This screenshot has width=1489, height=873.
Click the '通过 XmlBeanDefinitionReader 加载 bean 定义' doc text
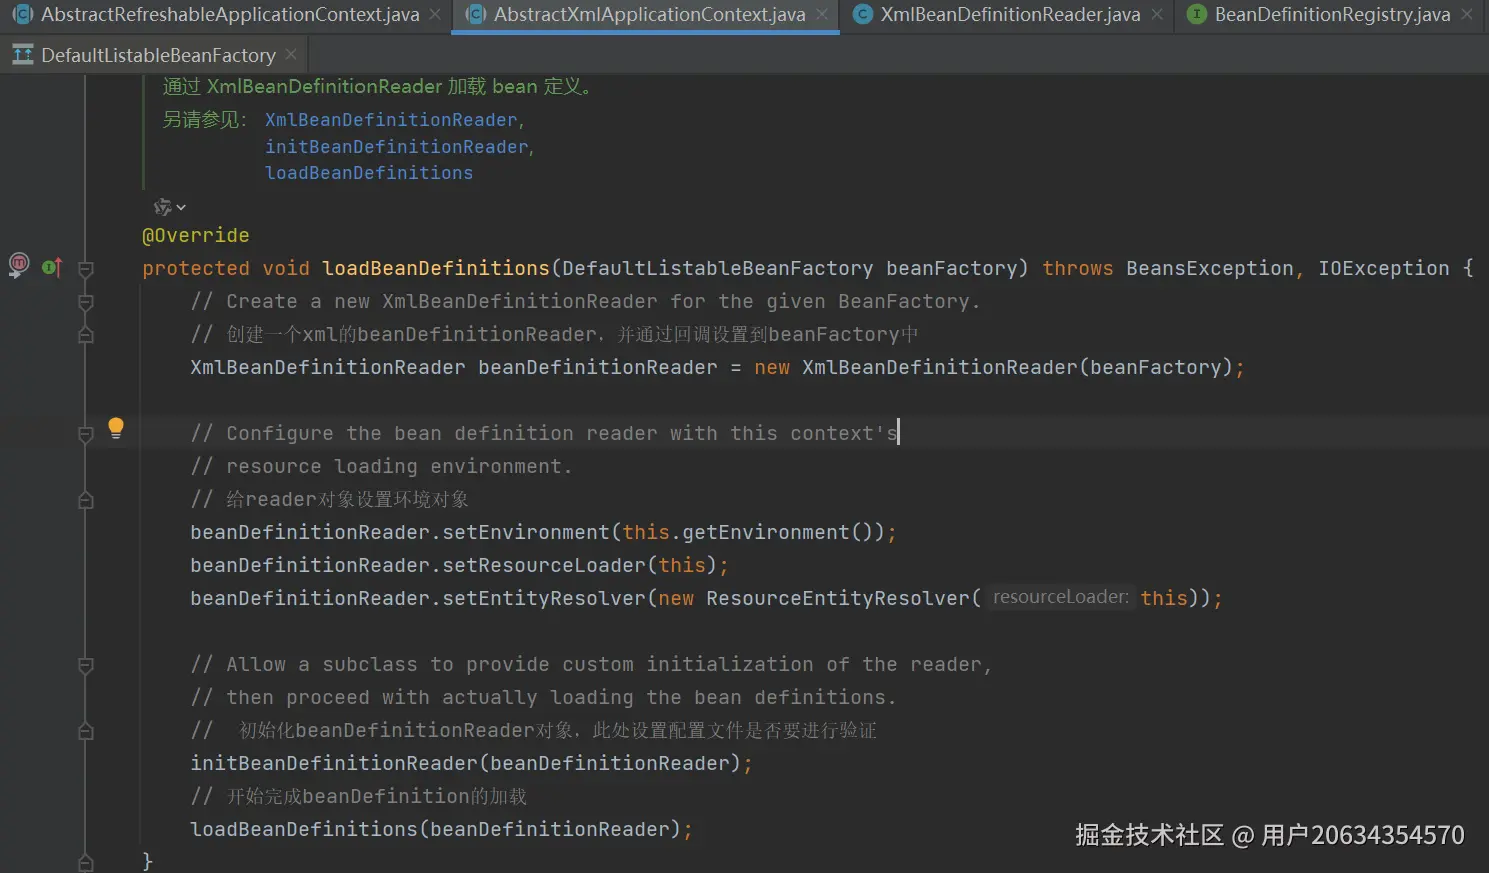(x=377, y=86)
